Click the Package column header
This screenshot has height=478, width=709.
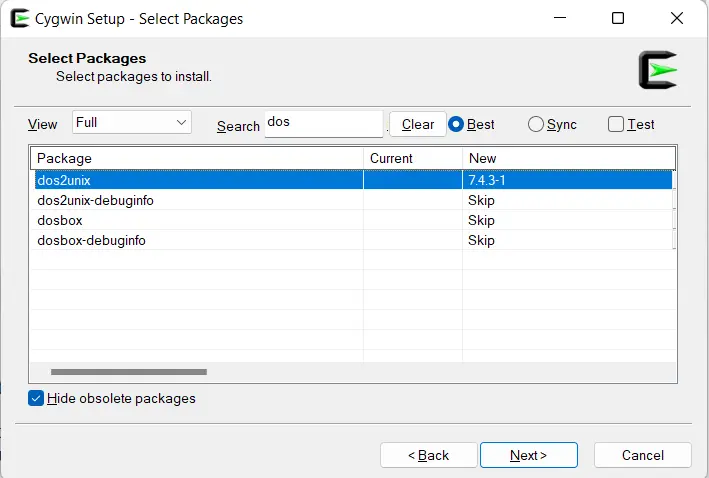click(x=197, y=158)
